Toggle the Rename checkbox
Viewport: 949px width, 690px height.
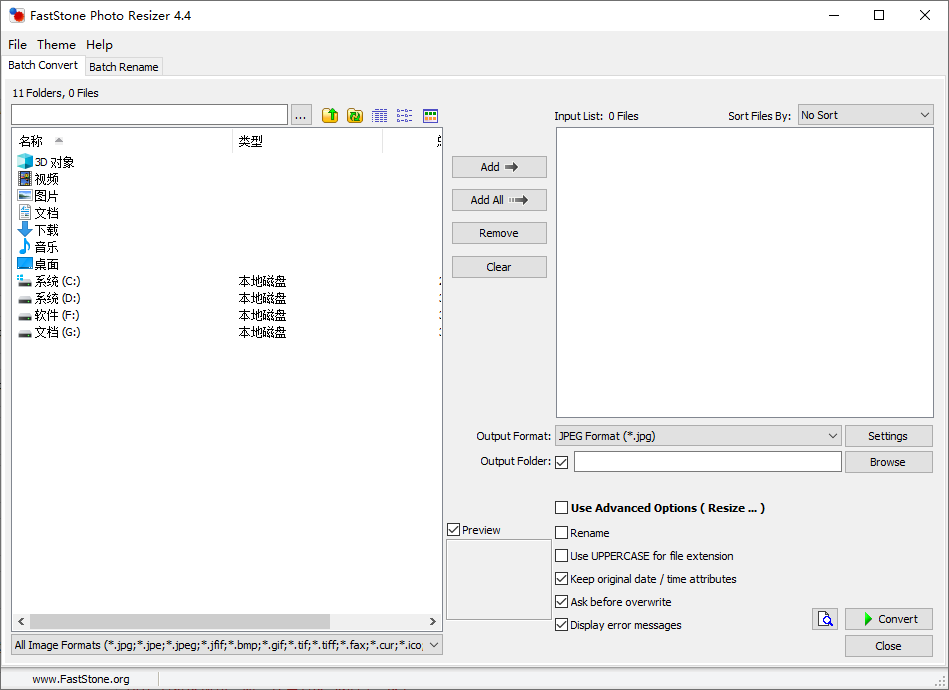pos(562,533)
